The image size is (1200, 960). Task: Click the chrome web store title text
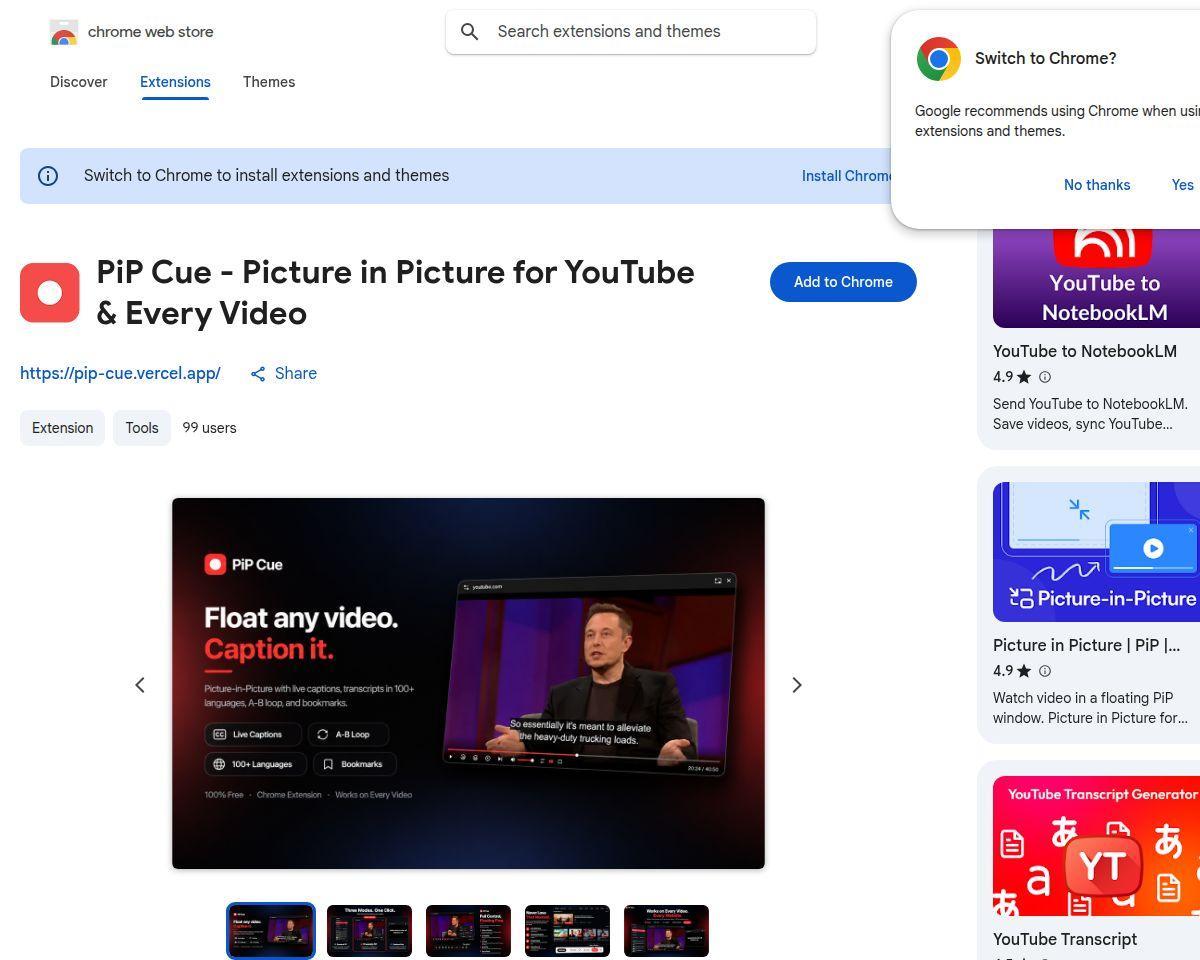pos(151,32)
